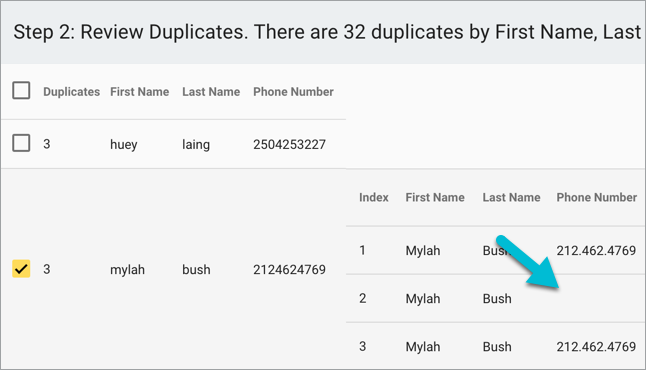
Task: Select index 3 Mylah Bush row
Action: tap(496, 346)
